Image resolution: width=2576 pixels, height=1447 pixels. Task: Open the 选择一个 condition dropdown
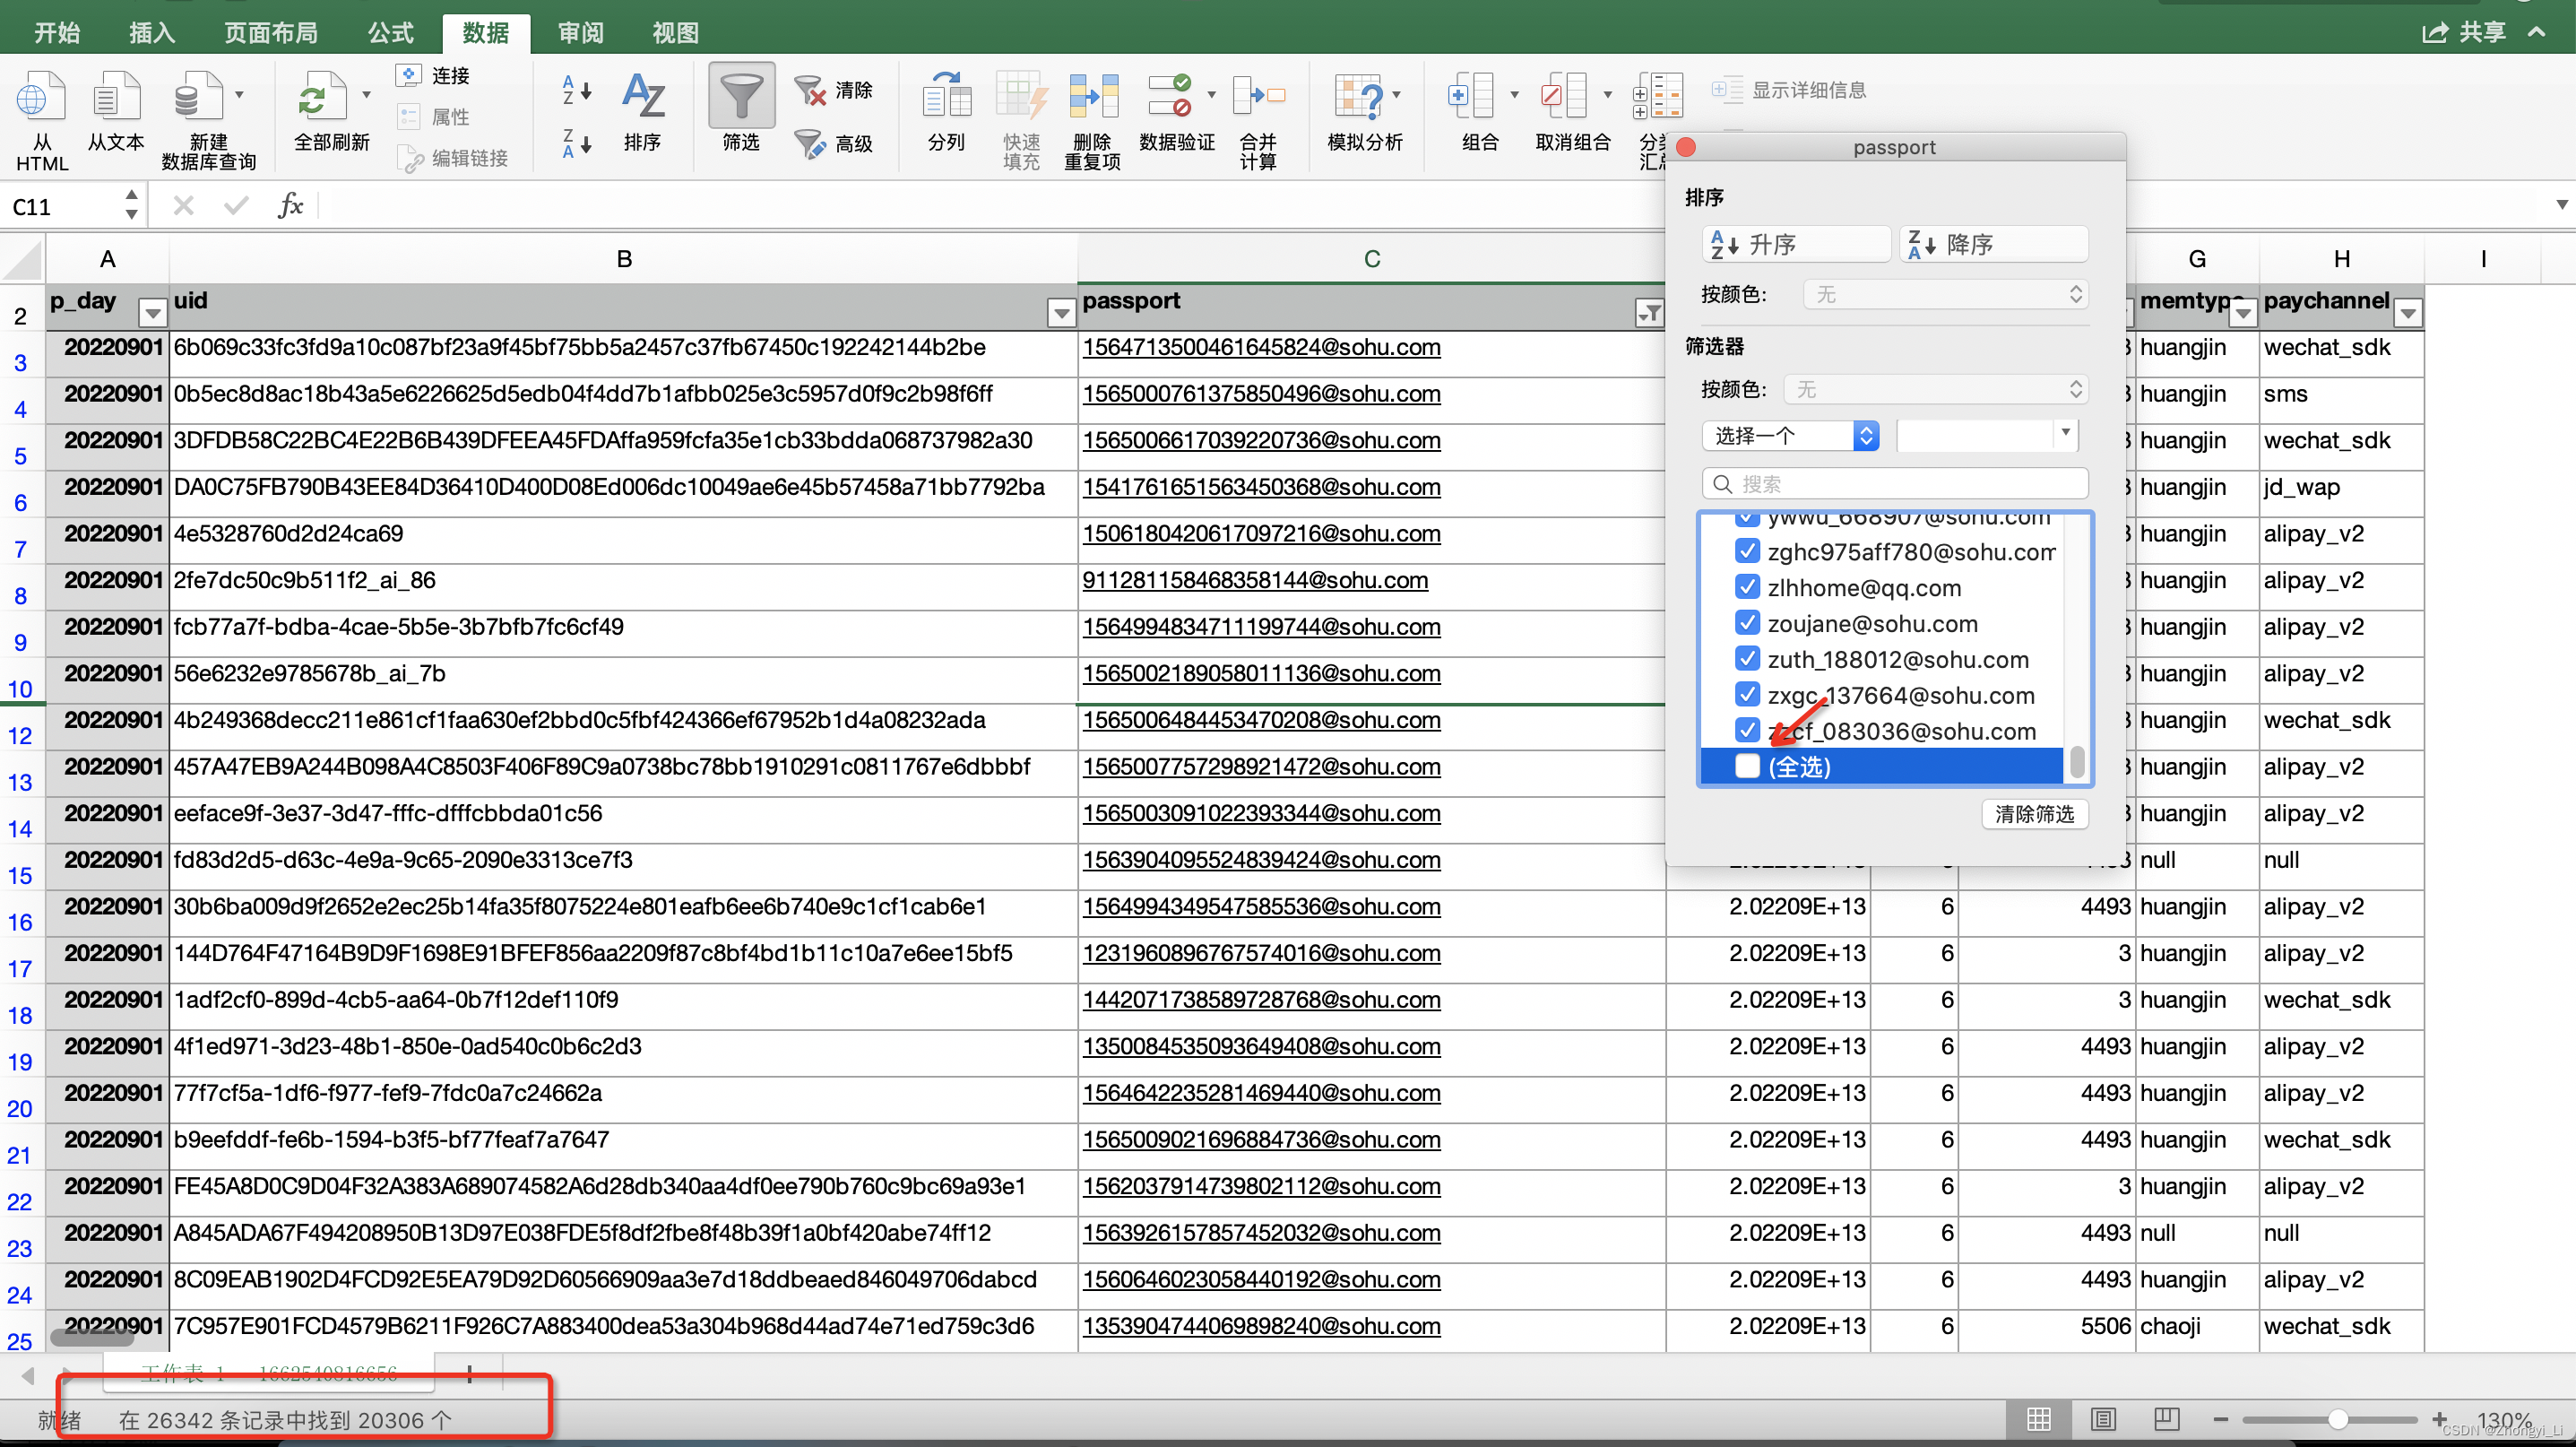tap(1790, 436)
